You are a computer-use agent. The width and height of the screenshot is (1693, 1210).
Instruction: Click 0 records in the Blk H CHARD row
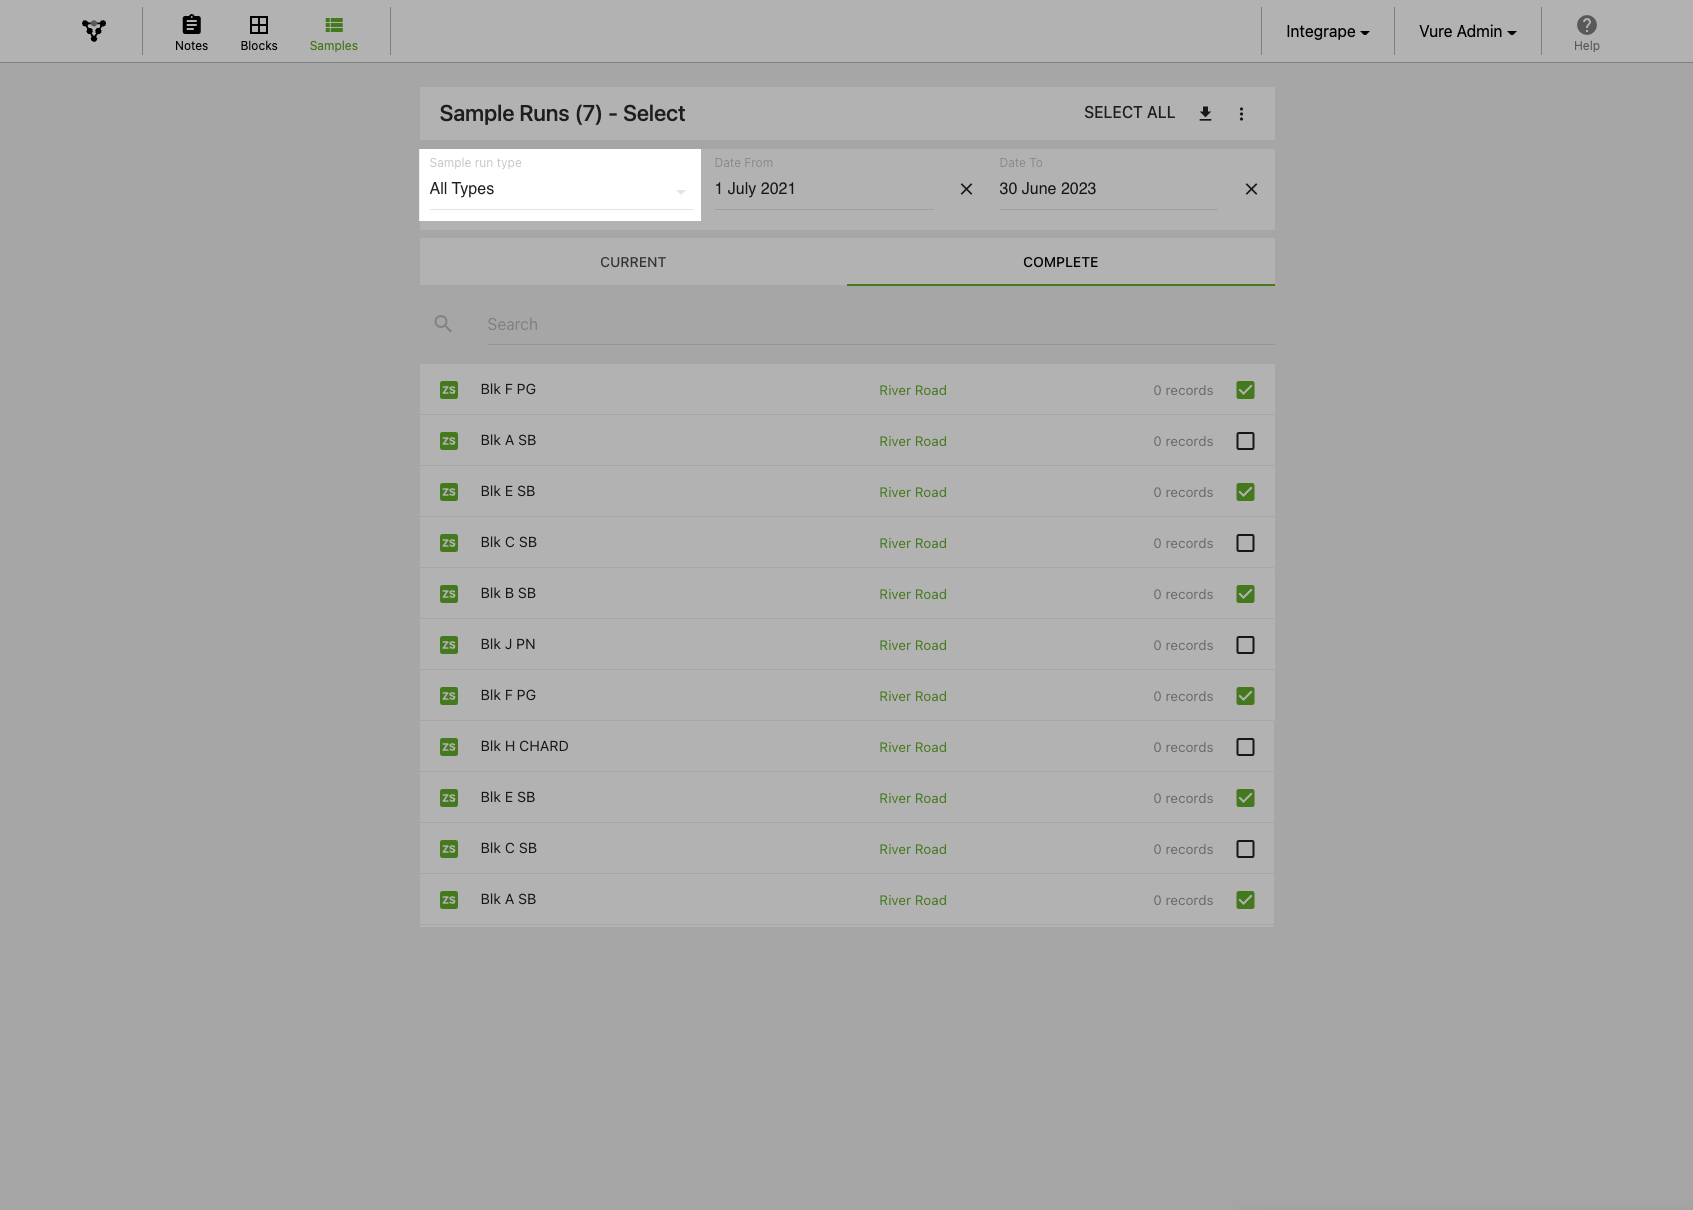pyautogui.click(x=1183, y=747)
